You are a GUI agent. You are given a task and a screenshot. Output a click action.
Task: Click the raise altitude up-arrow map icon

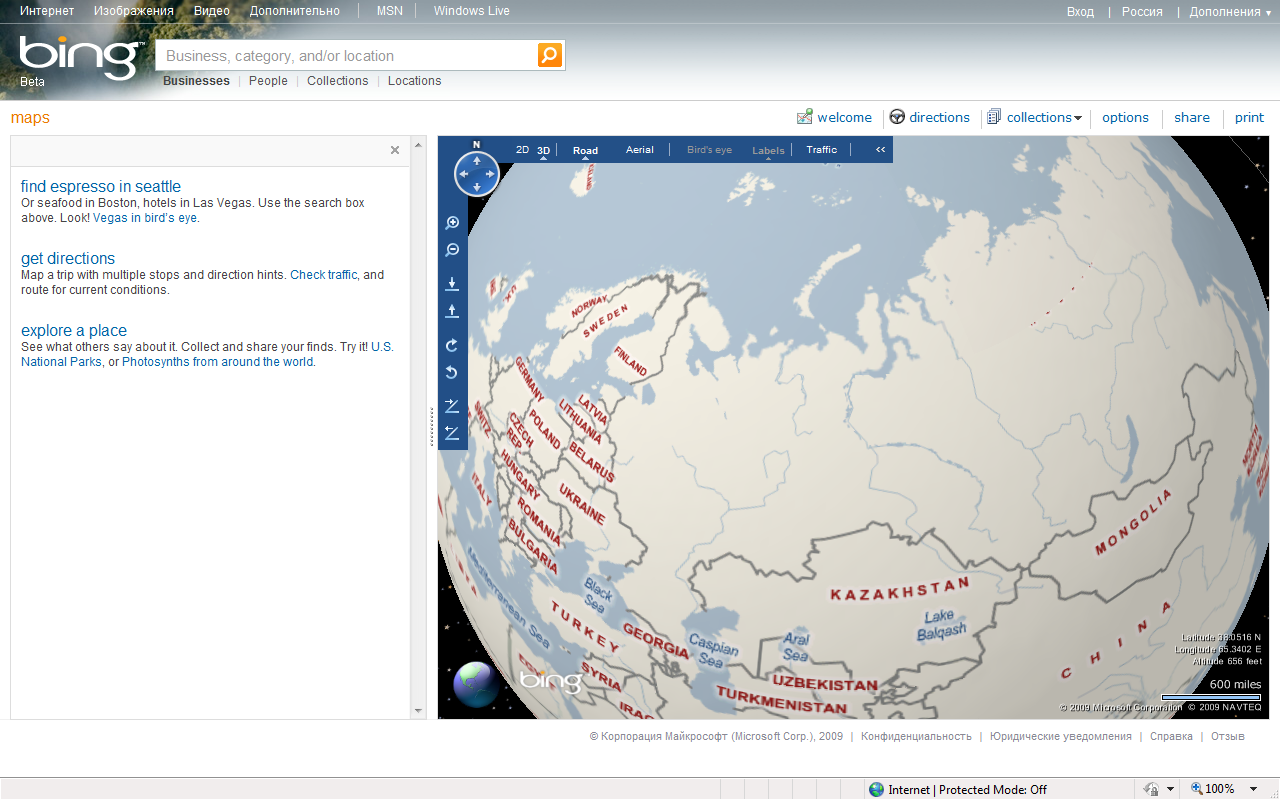[x=452, y=311]
